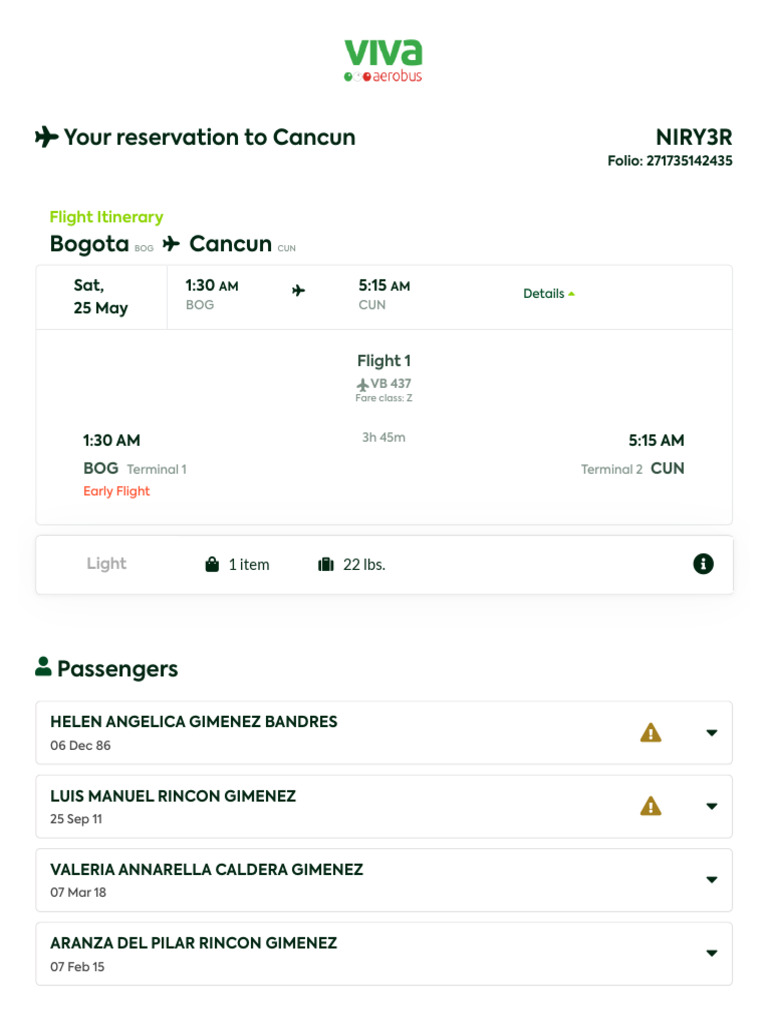Click the plane icon next to VB 437
768x1024 pixels.
(362, 384)
